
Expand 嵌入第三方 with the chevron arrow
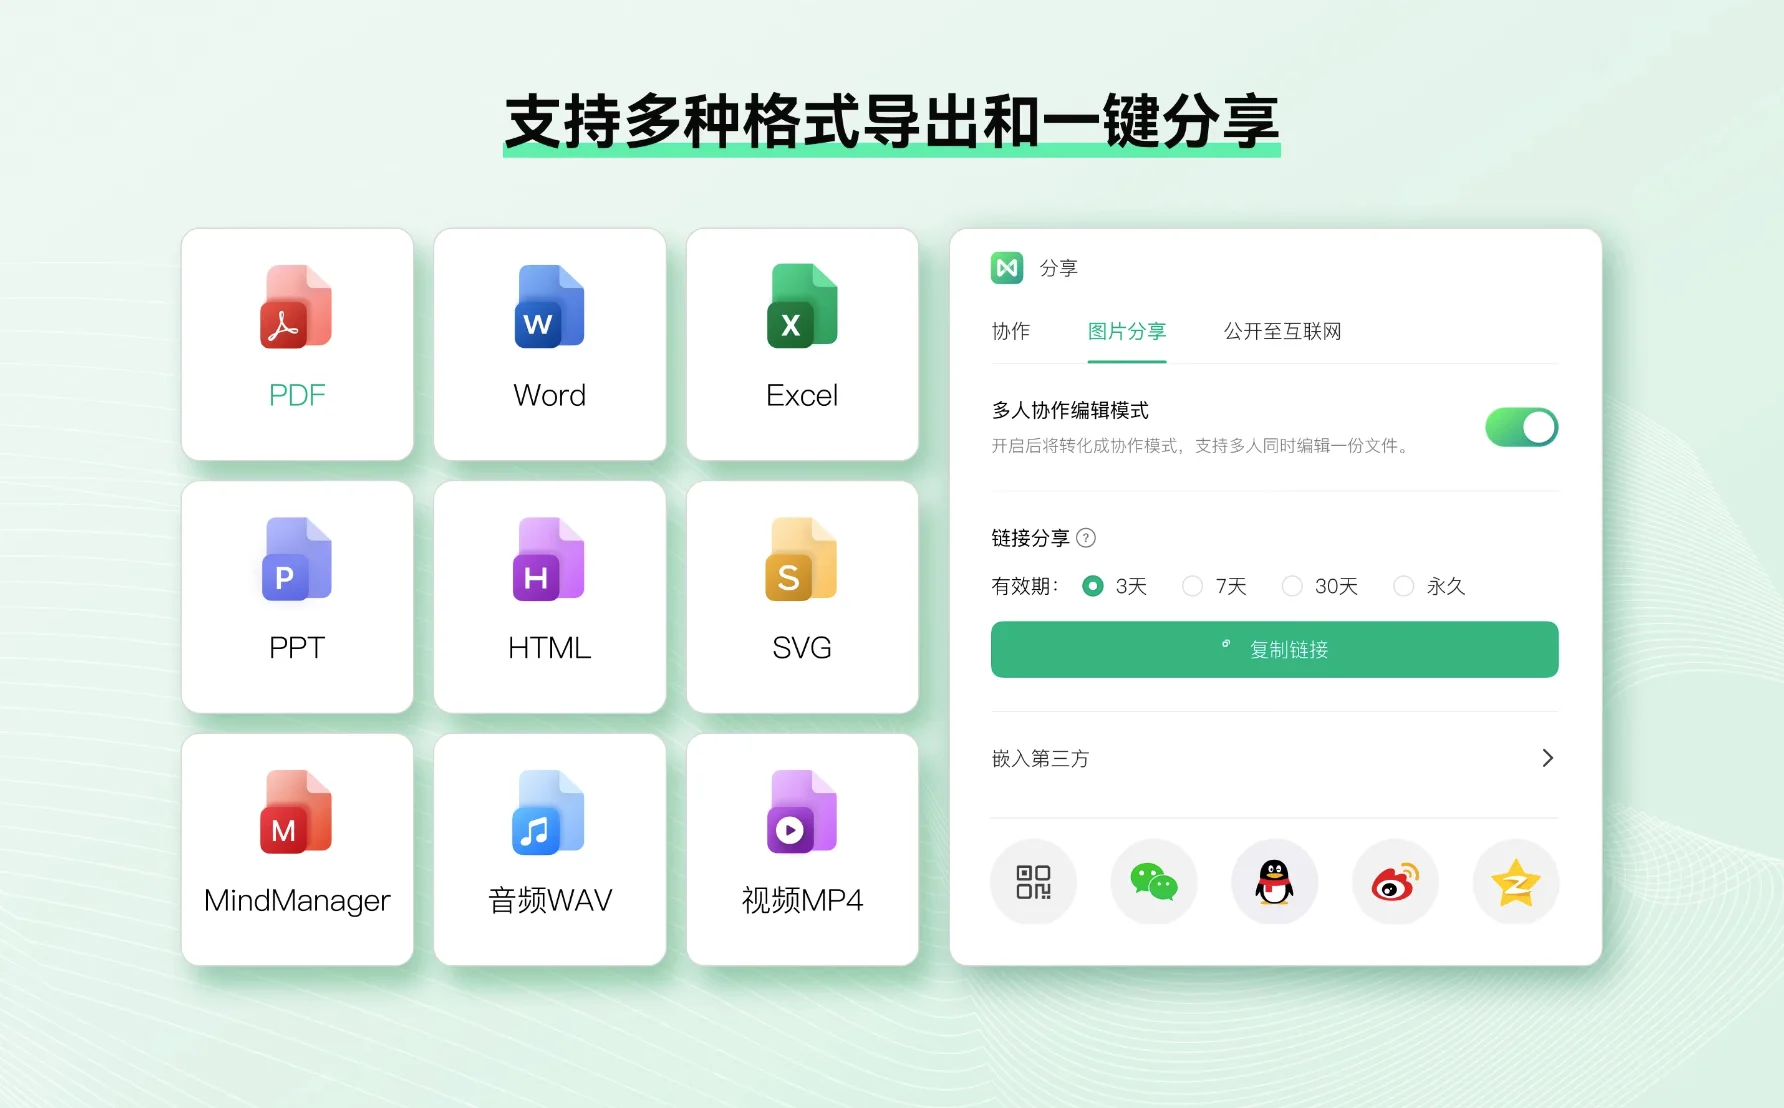(1547, 758)
